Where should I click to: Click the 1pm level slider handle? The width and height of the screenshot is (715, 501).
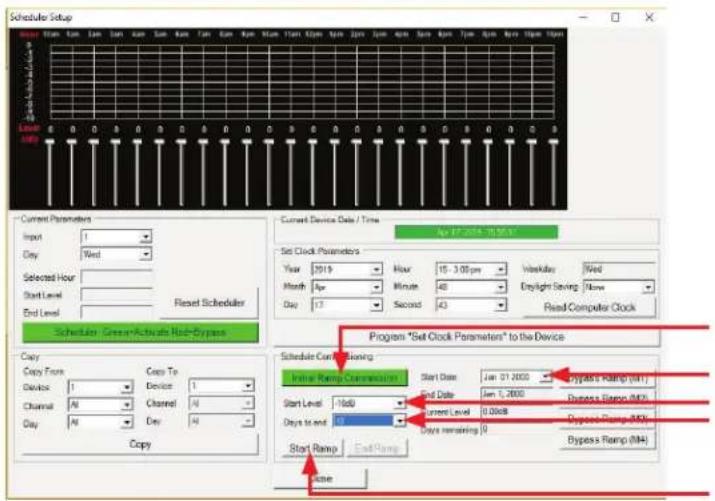334,143
